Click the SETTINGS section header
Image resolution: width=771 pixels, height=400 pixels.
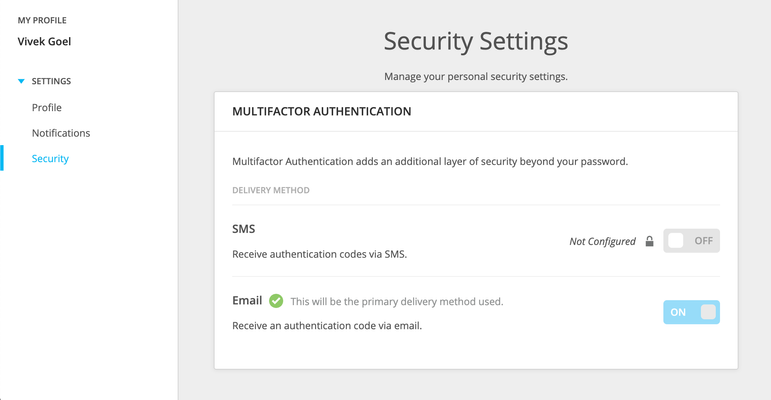(51, 81)
